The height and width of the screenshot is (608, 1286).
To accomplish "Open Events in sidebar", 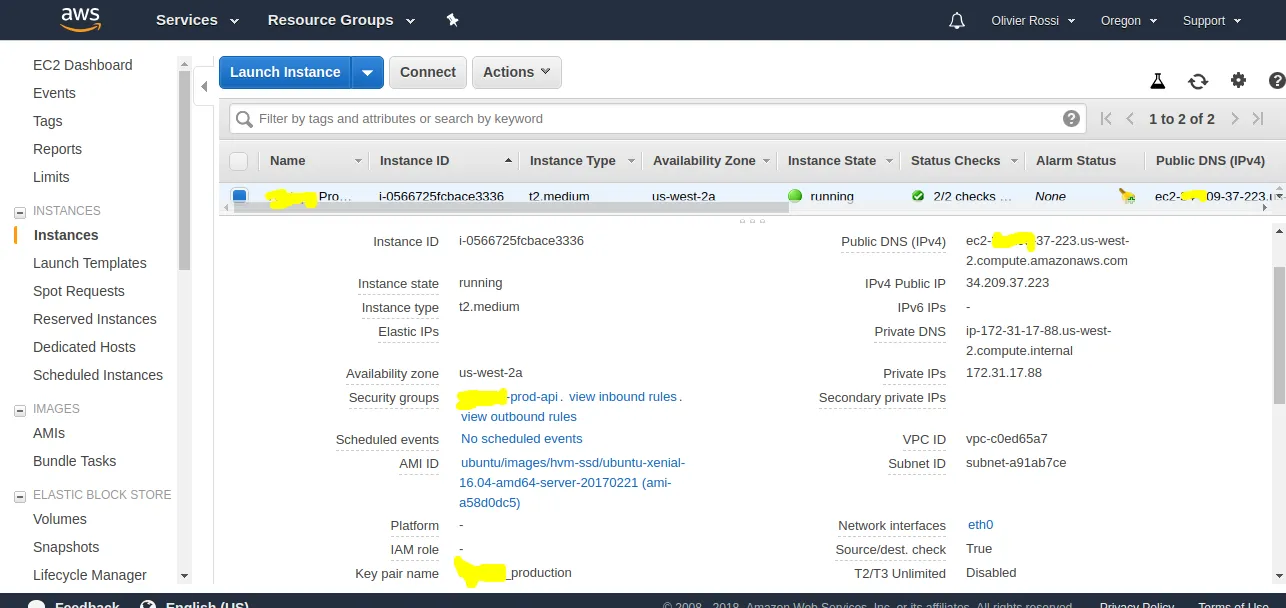I will tap(54, 93).
